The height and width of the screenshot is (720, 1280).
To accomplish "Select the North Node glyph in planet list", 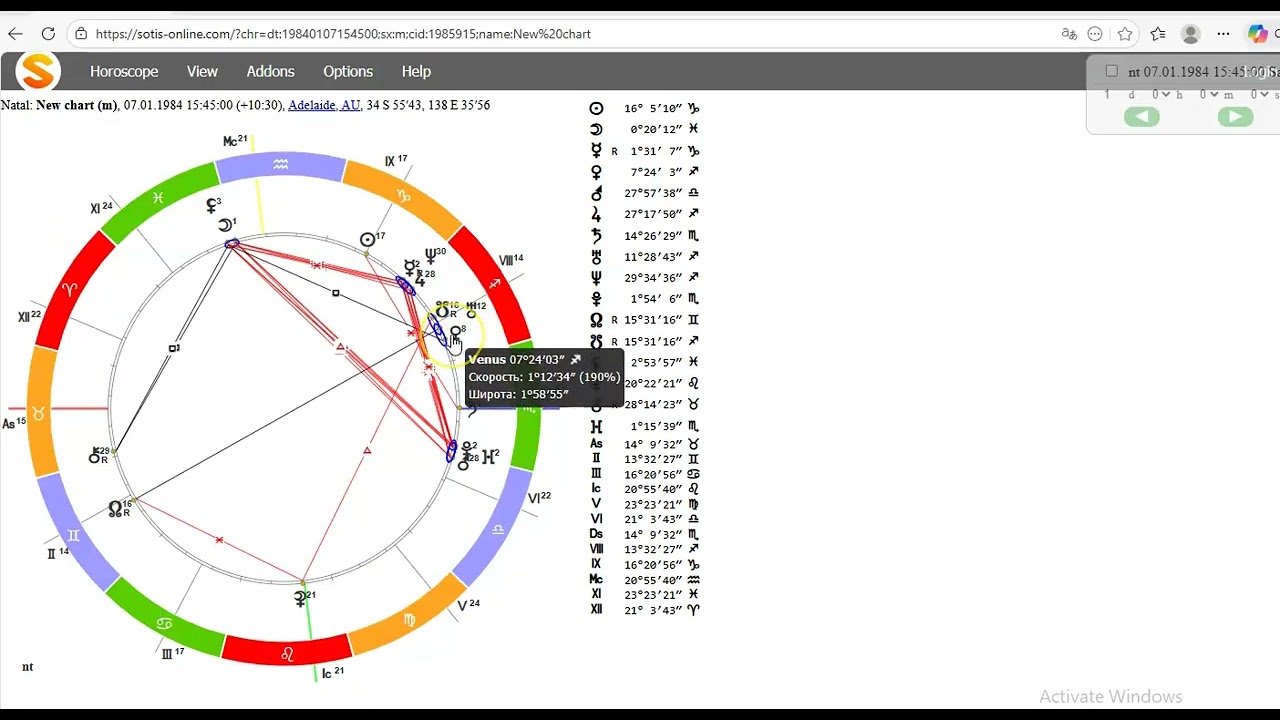I will tap(596, 319).
